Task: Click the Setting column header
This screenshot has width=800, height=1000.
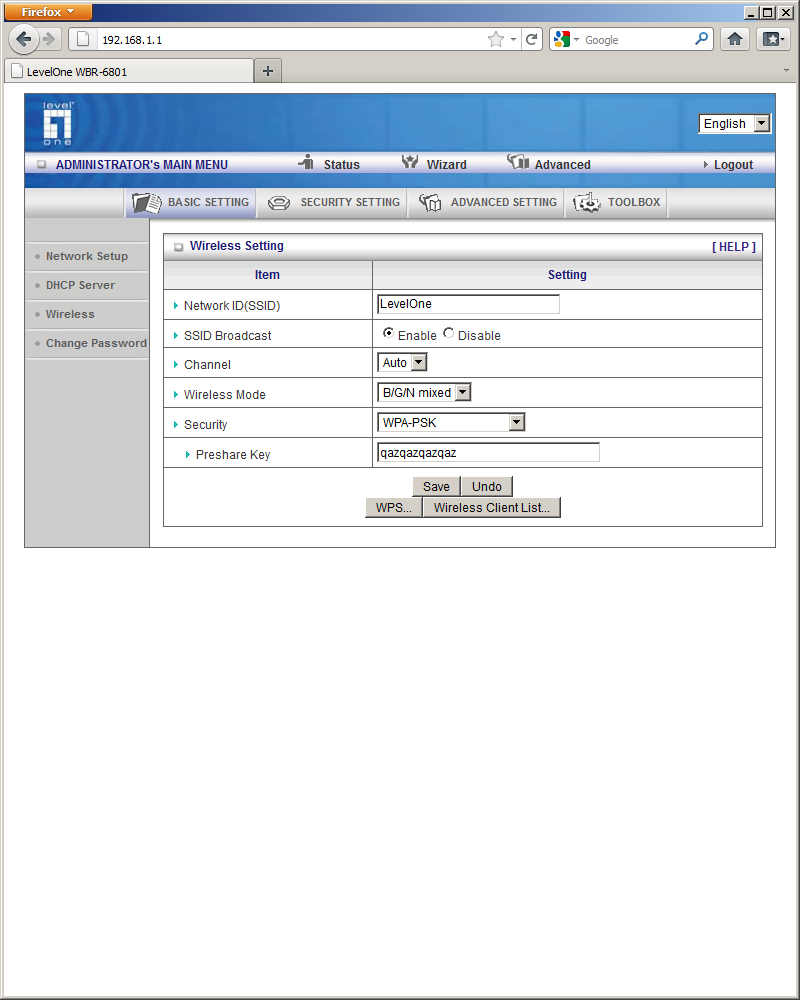Action: [567, 275]
